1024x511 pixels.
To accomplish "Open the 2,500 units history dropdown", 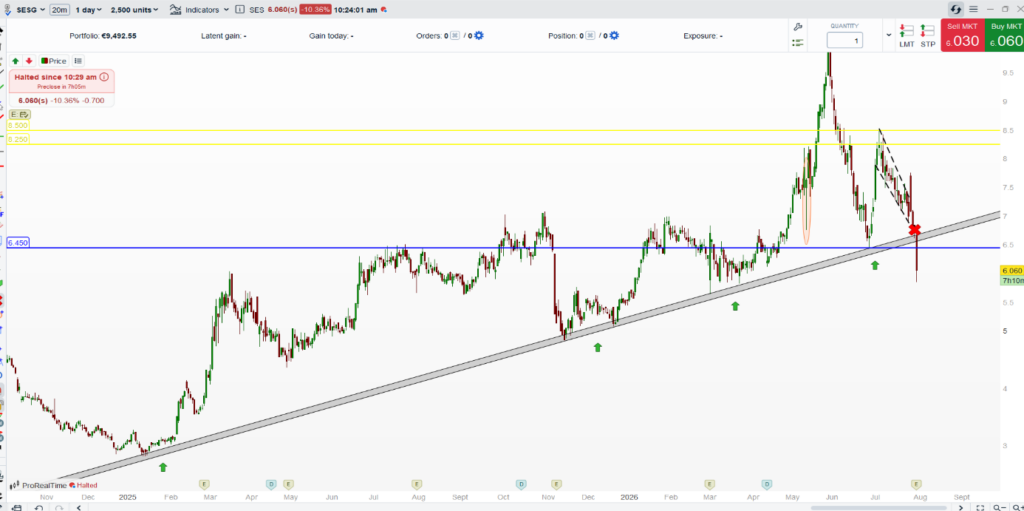I will click(135, 10).
